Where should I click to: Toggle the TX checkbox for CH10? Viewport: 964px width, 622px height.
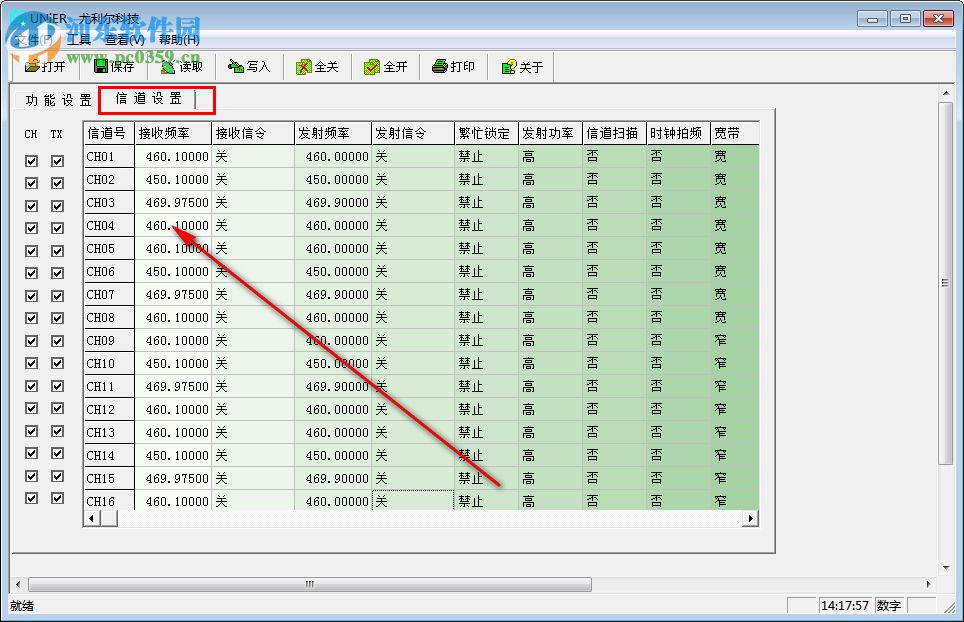click(57, 363)
